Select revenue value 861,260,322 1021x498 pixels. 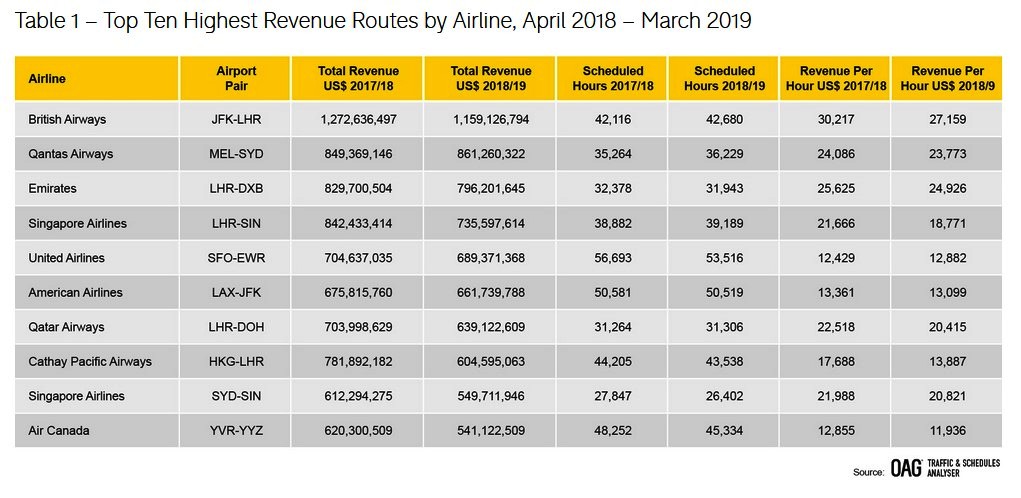490,154
